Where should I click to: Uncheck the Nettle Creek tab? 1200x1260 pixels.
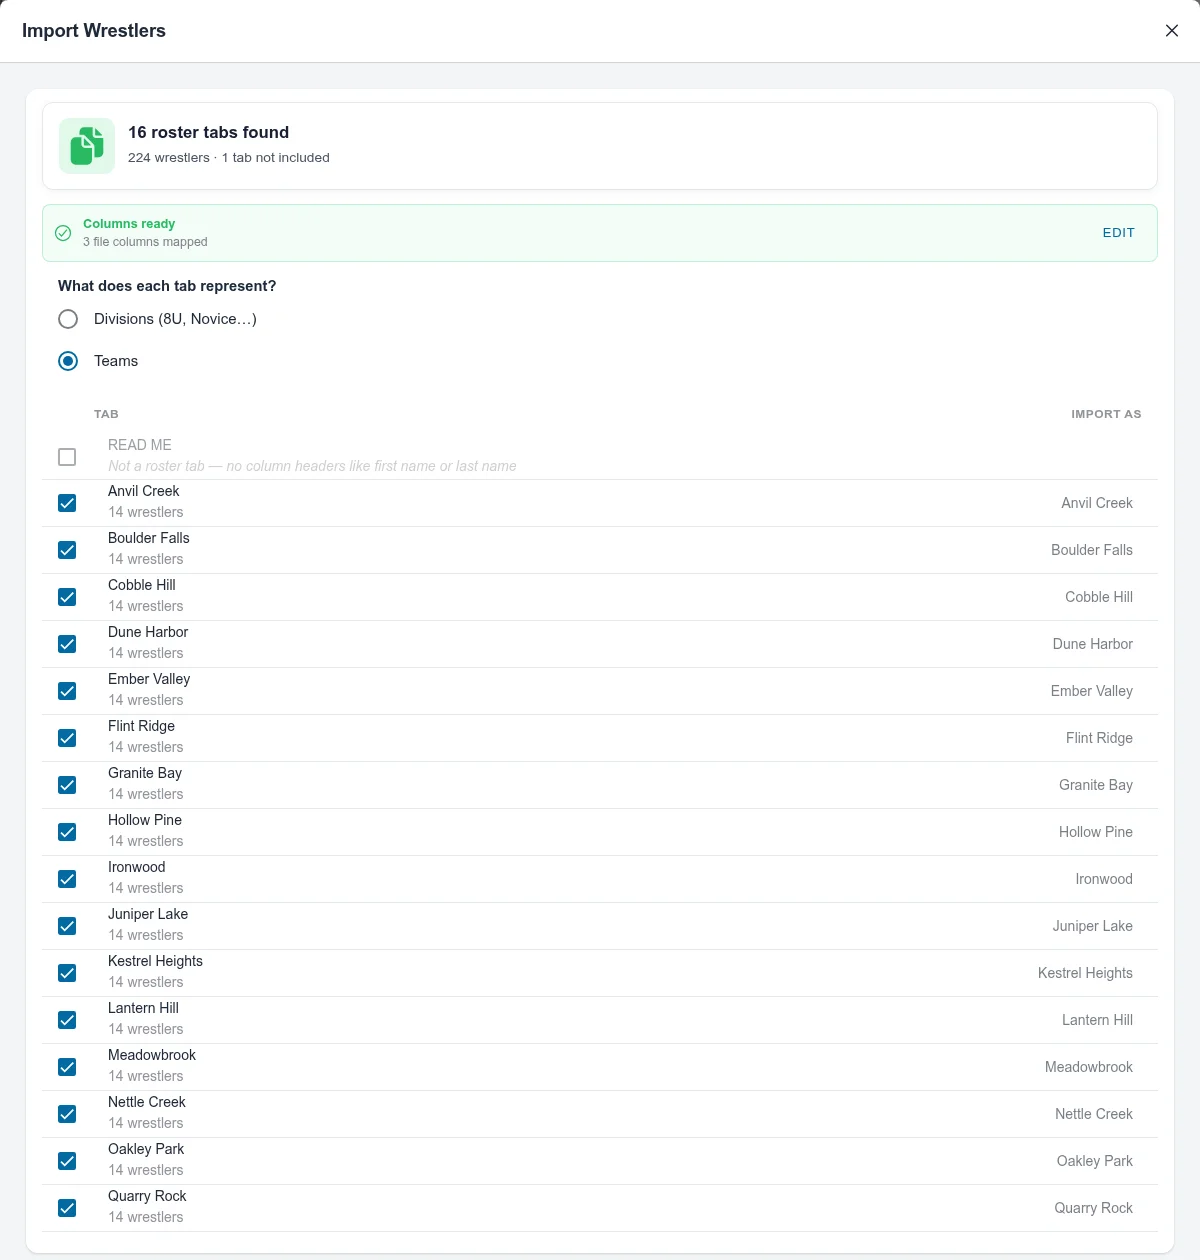67,1114
